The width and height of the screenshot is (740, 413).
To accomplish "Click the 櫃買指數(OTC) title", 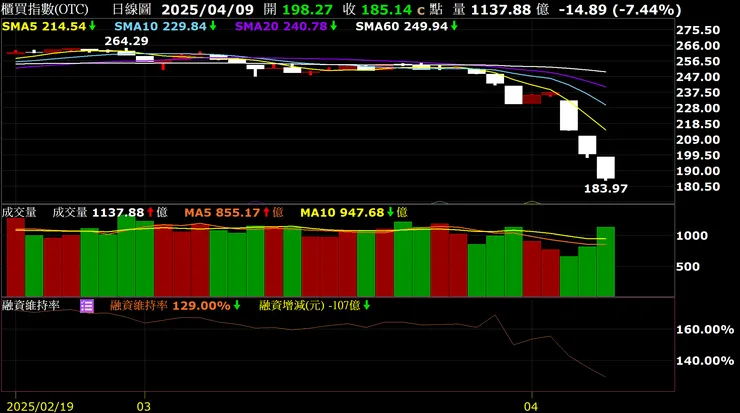I will point(45,9).
